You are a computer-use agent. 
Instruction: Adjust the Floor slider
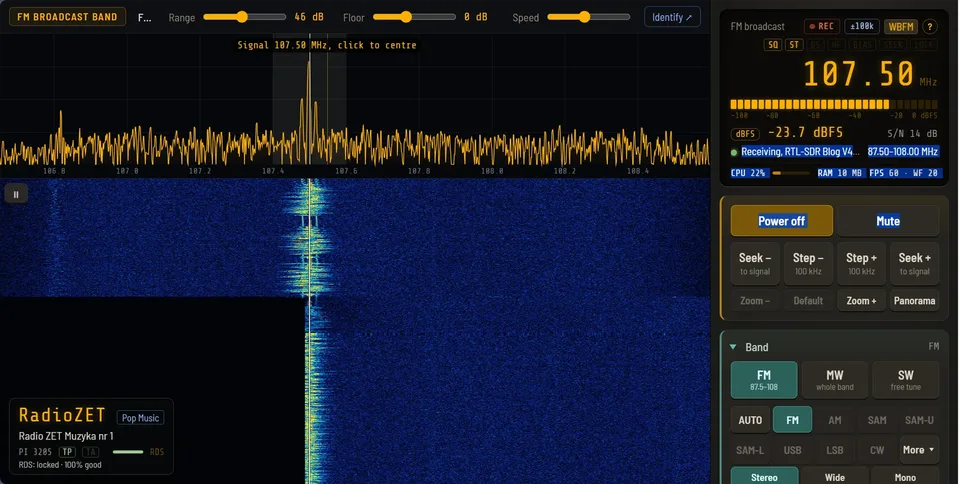pos(414,17)
